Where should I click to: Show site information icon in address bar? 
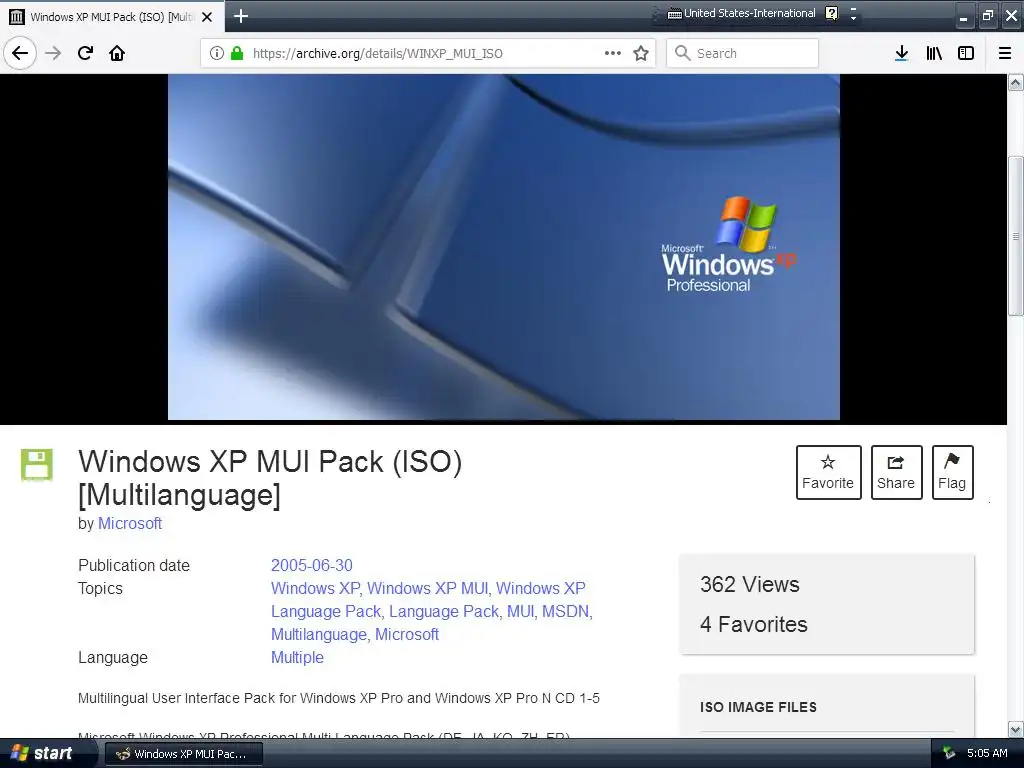point(217,53)
